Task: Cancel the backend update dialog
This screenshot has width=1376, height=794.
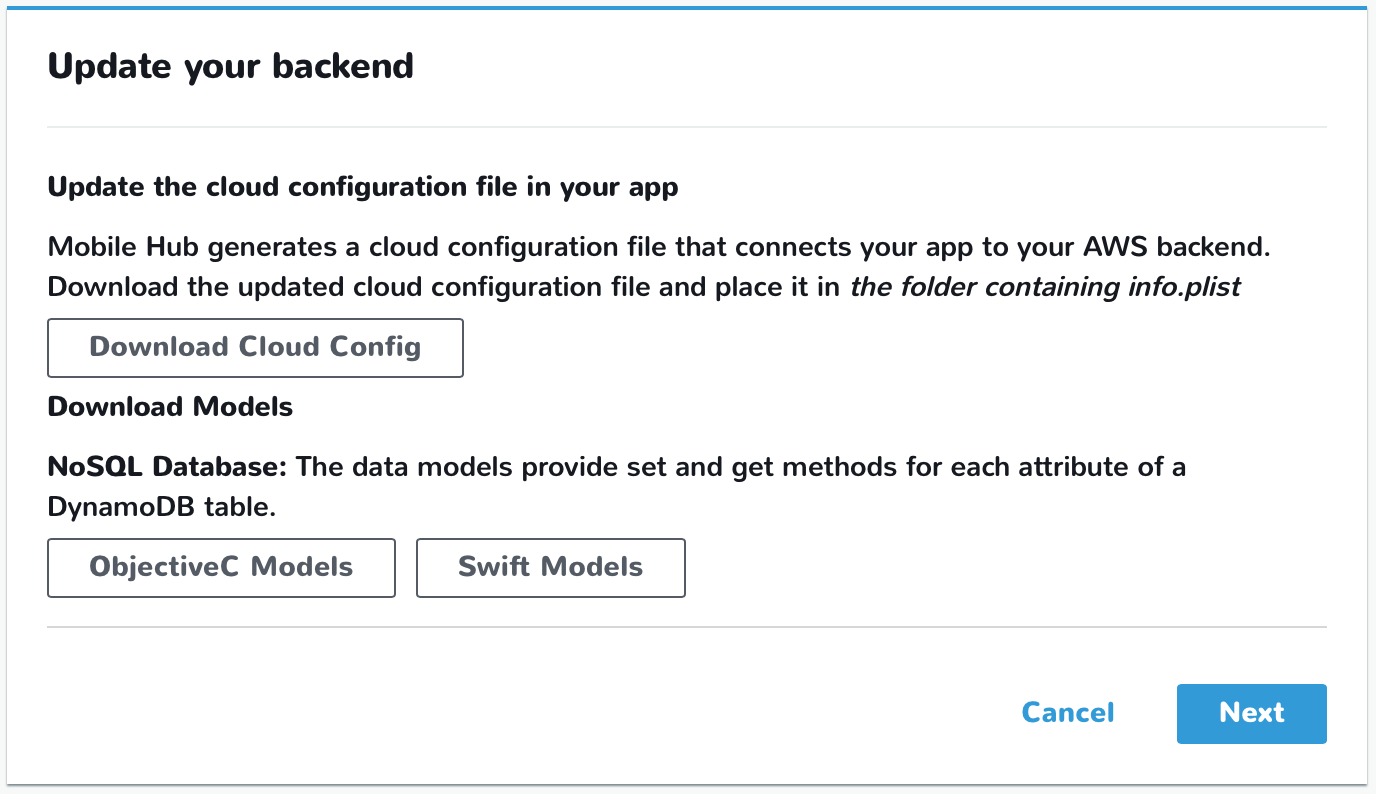Action: point(1067,713)
